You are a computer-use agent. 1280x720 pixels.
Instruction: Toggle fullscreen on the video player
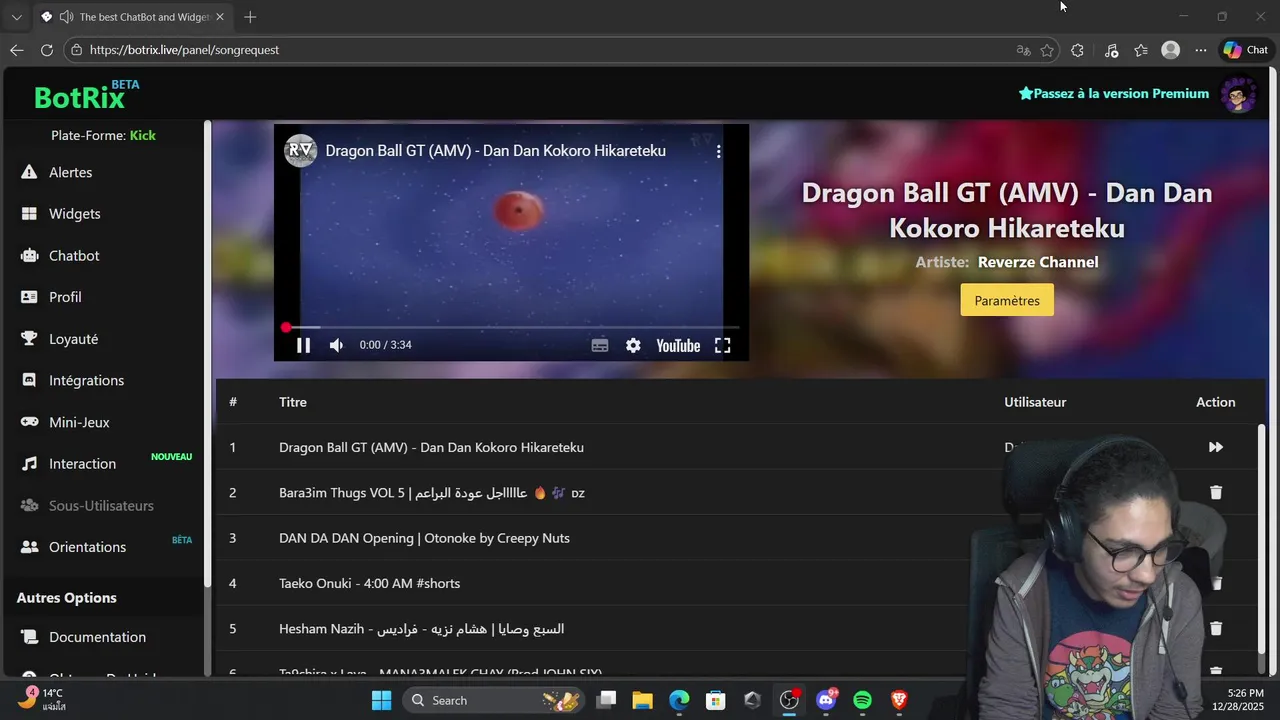[723, 345]
